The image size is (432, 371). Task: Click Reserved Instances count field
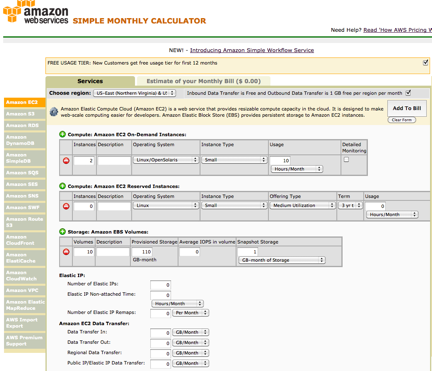coord(84,206)
